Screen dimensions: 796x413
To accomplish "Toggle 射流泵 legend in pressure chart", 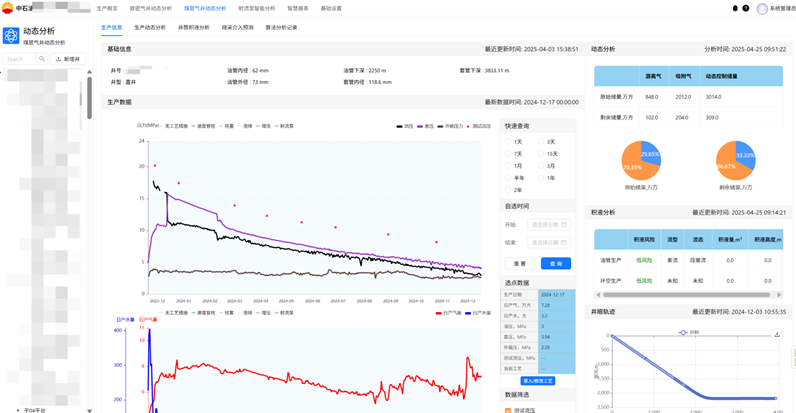I will (283, 126).
